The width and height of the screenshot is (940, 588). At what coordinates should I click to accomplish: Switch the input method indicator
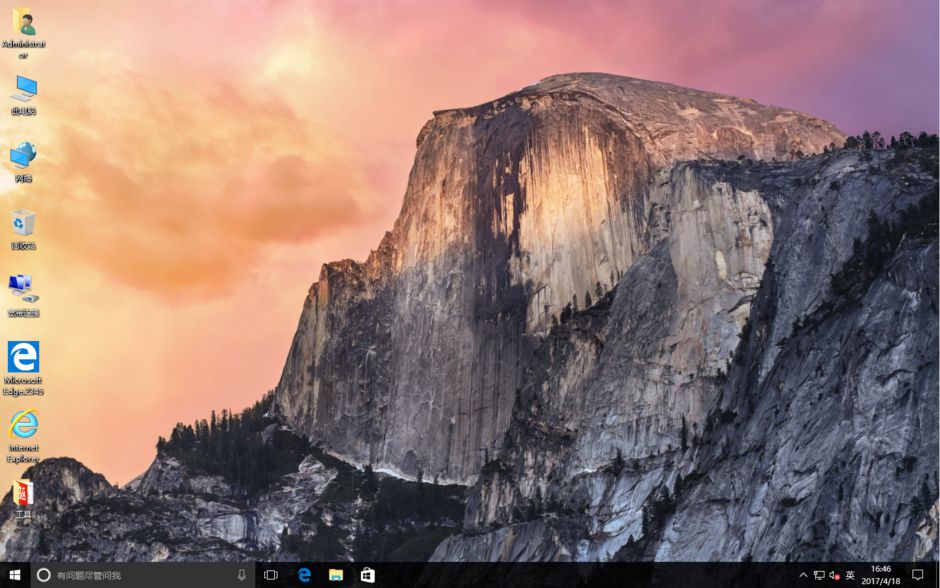click(x=850, y=575)
